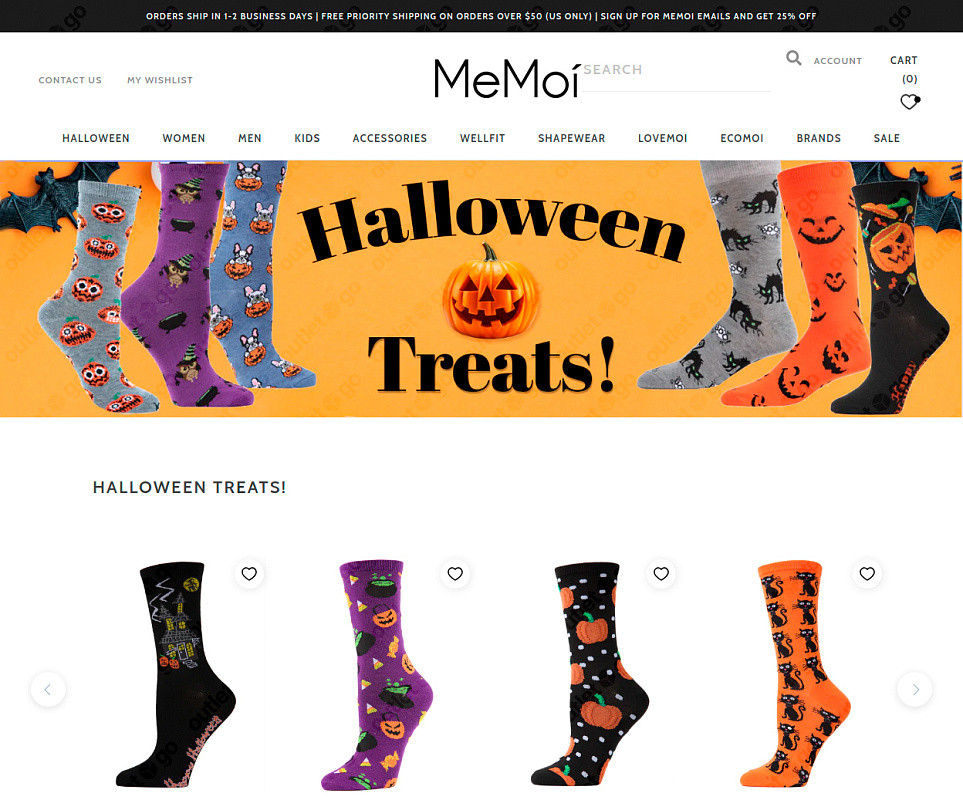
Task: Show previous products with left carousel arrow
Action: (x=48, y=689)
